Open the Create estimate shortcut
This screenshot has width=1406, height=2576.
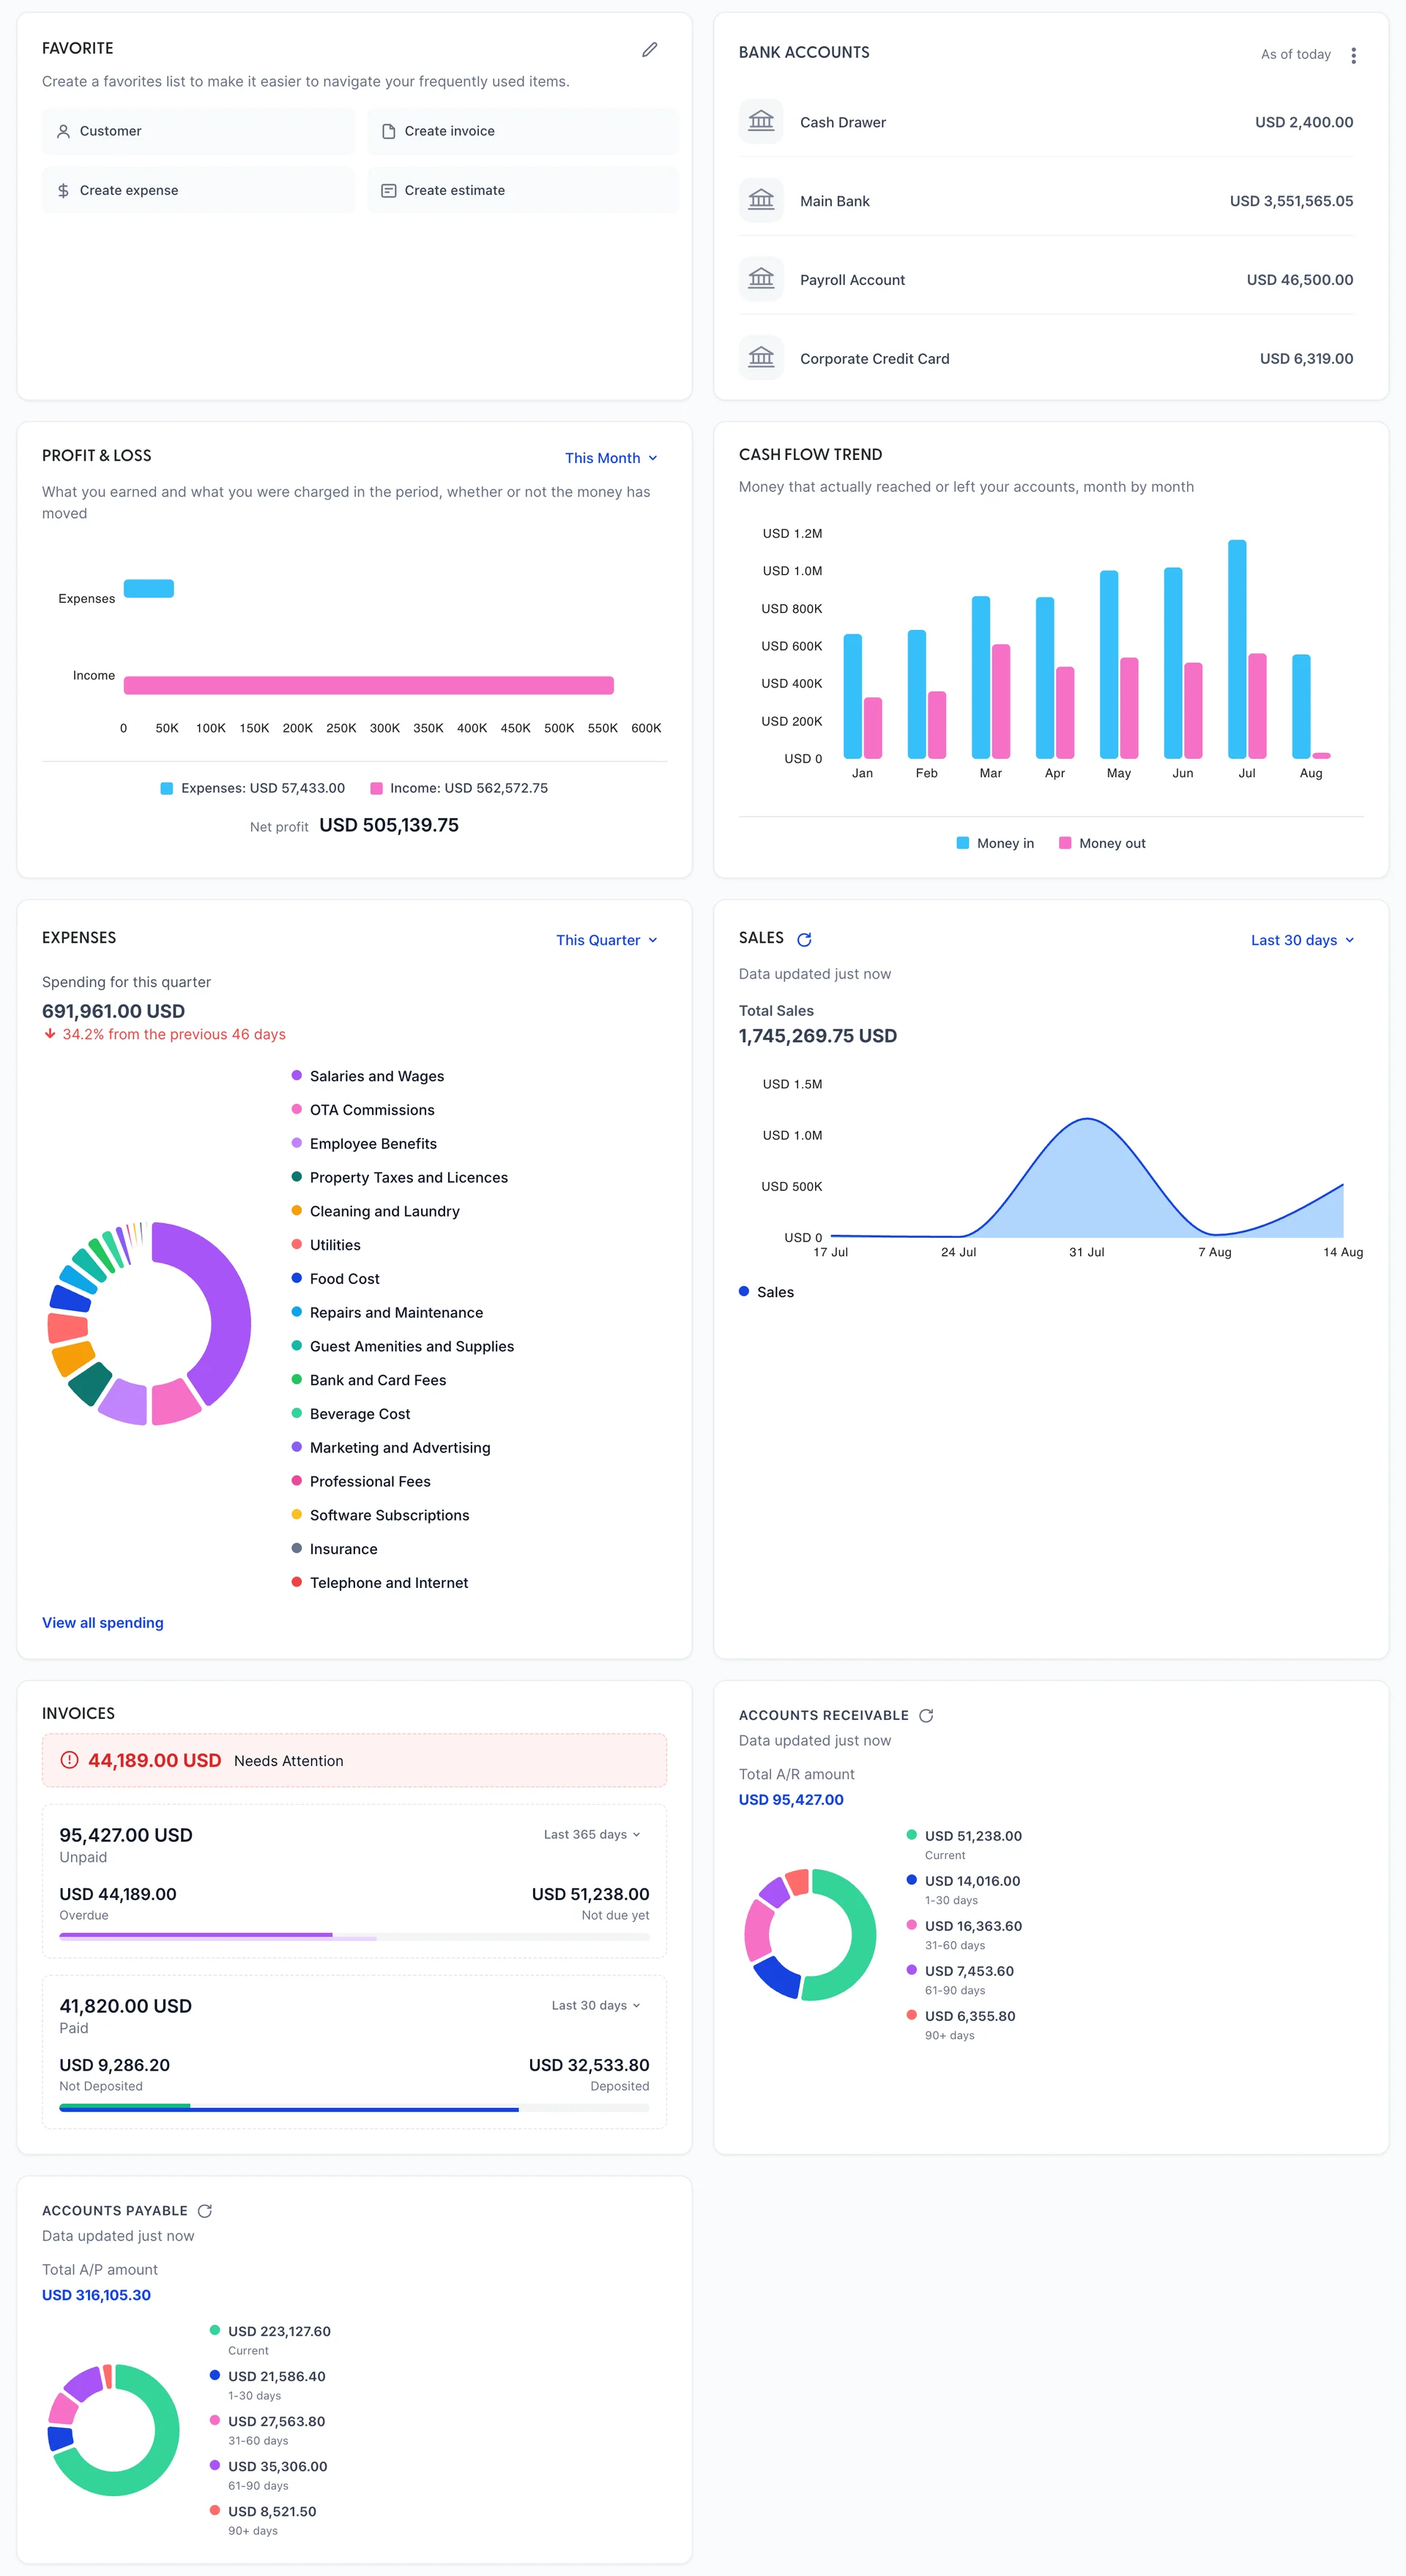pos(523,190)
